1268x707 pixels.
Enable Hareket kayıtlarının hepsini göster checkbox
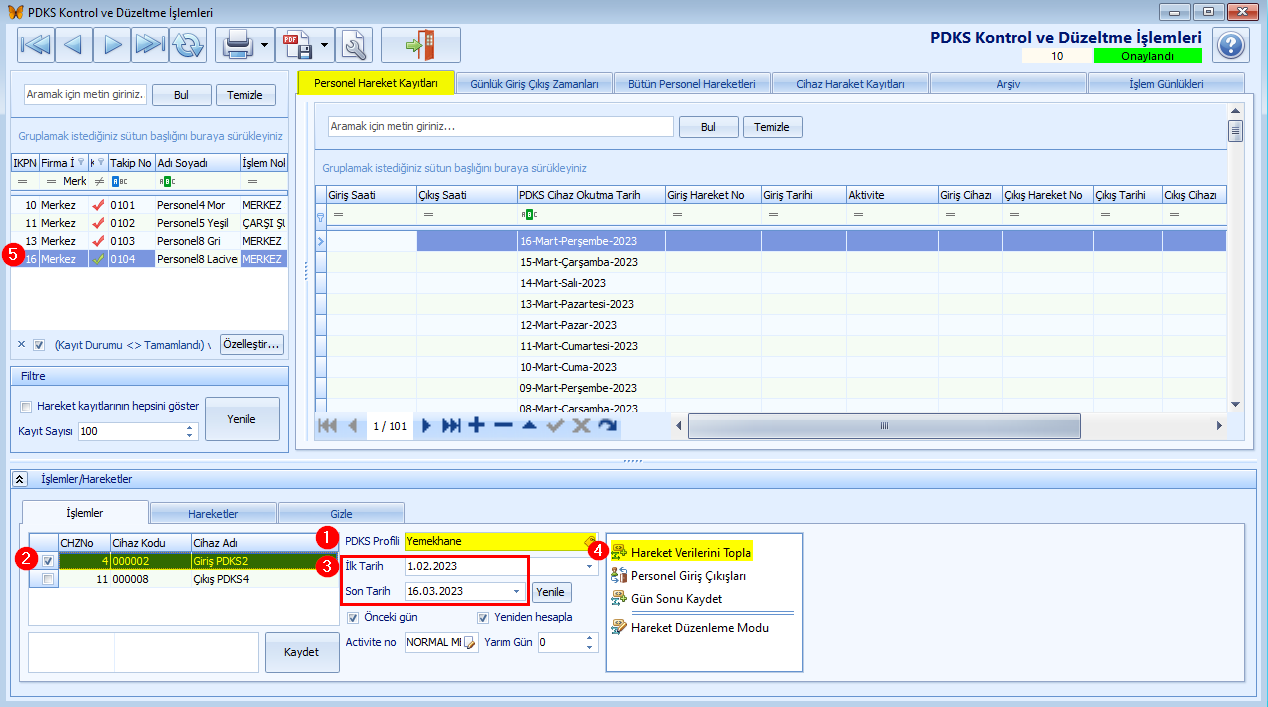(x=26, y=406)
